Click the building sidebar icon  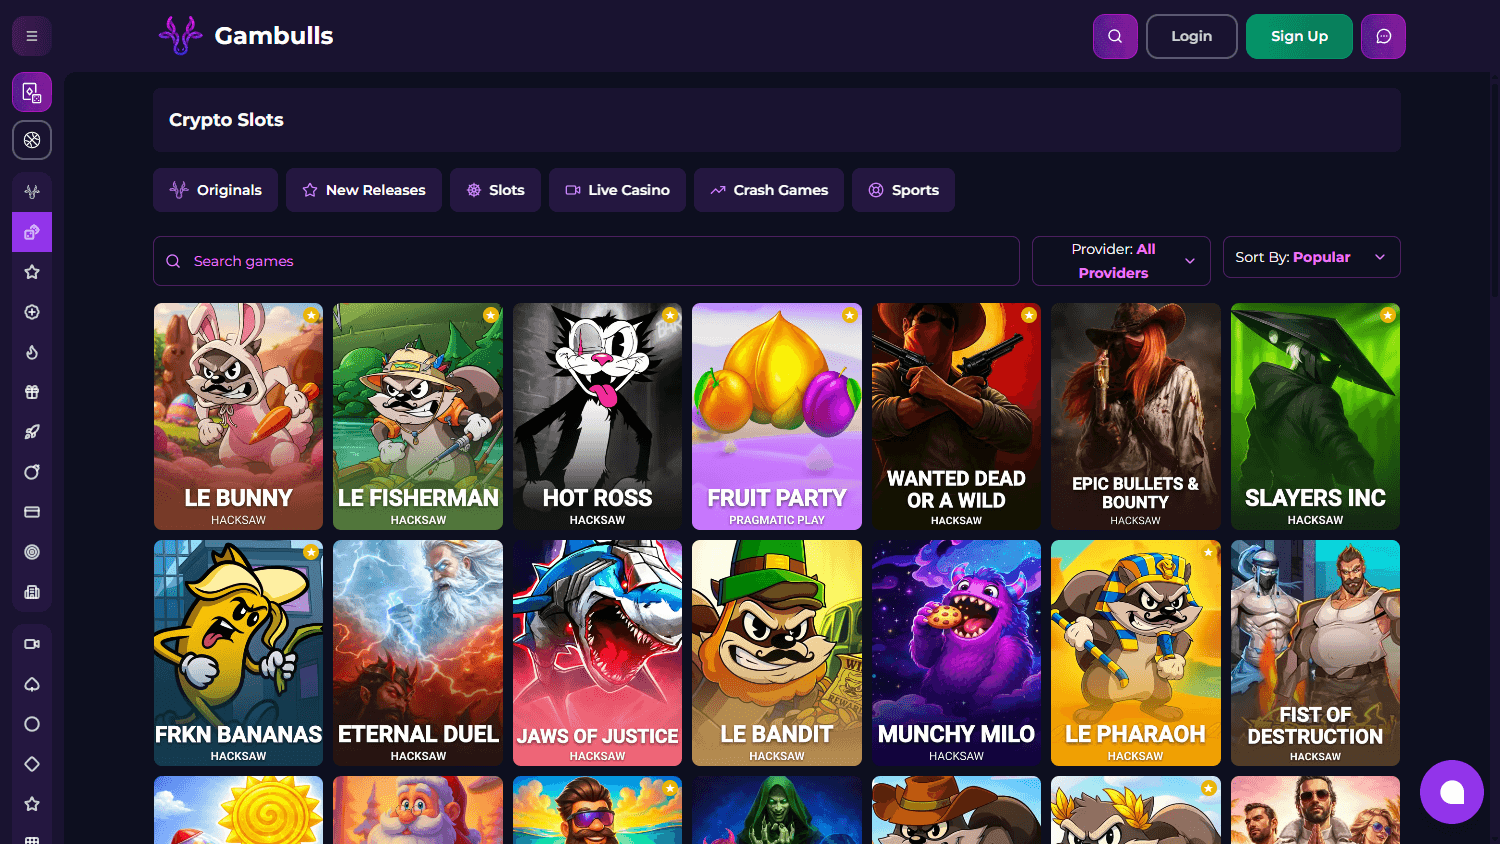[x=32, y=592]
